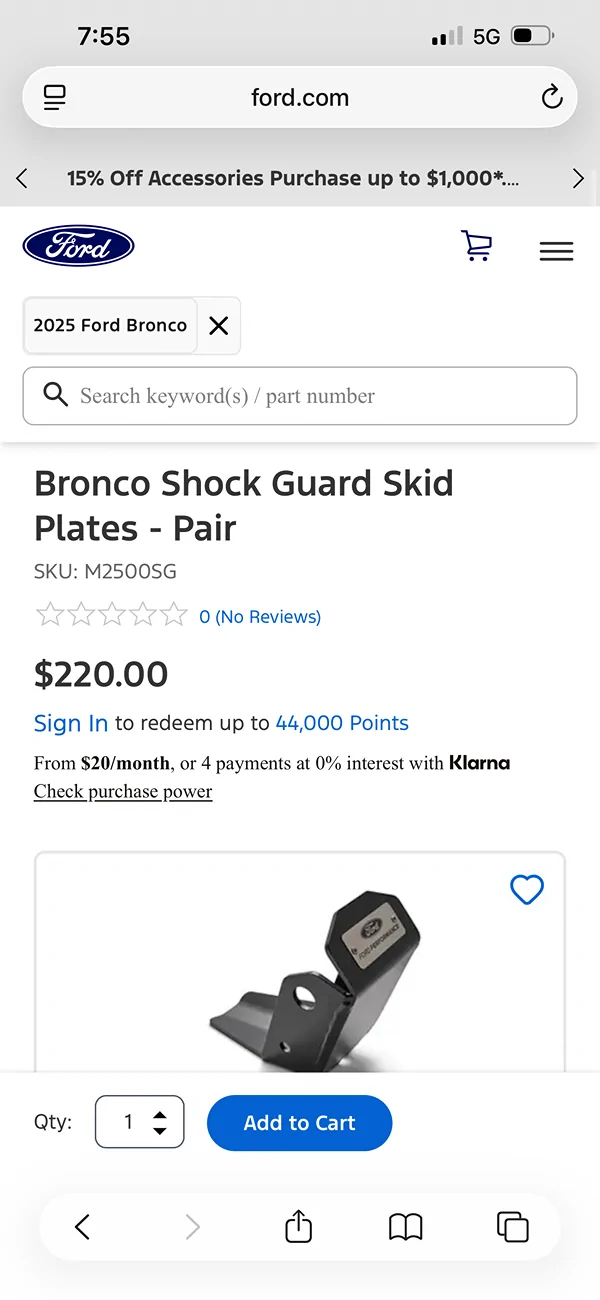Open the shopping cart
The height and width of the screenshot is (1300, 600).
pyautogui.click(x=477, y=246)
